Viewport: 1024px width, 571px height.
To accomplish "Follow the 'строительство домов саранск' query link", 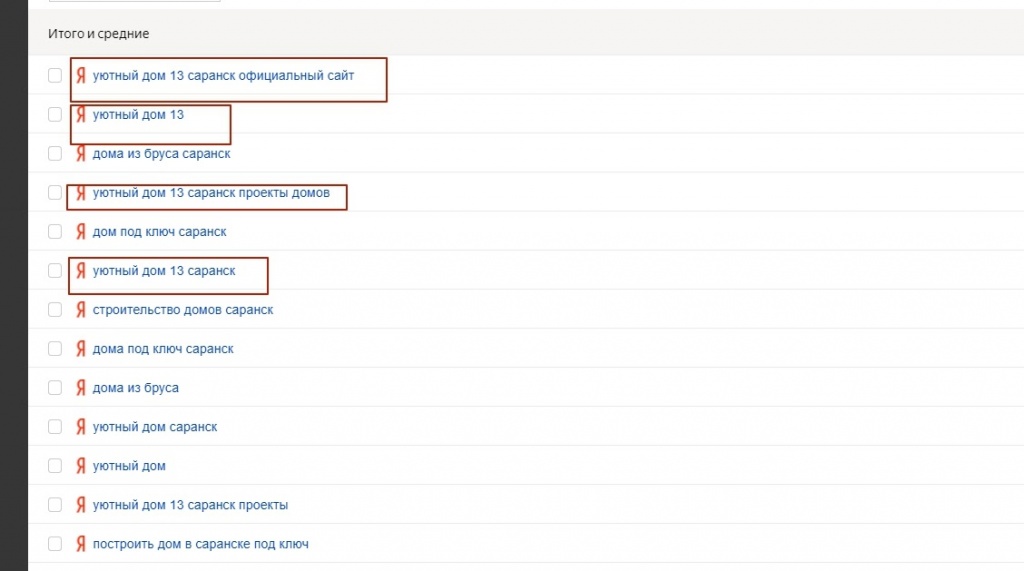I will click(x=183, y=310).
